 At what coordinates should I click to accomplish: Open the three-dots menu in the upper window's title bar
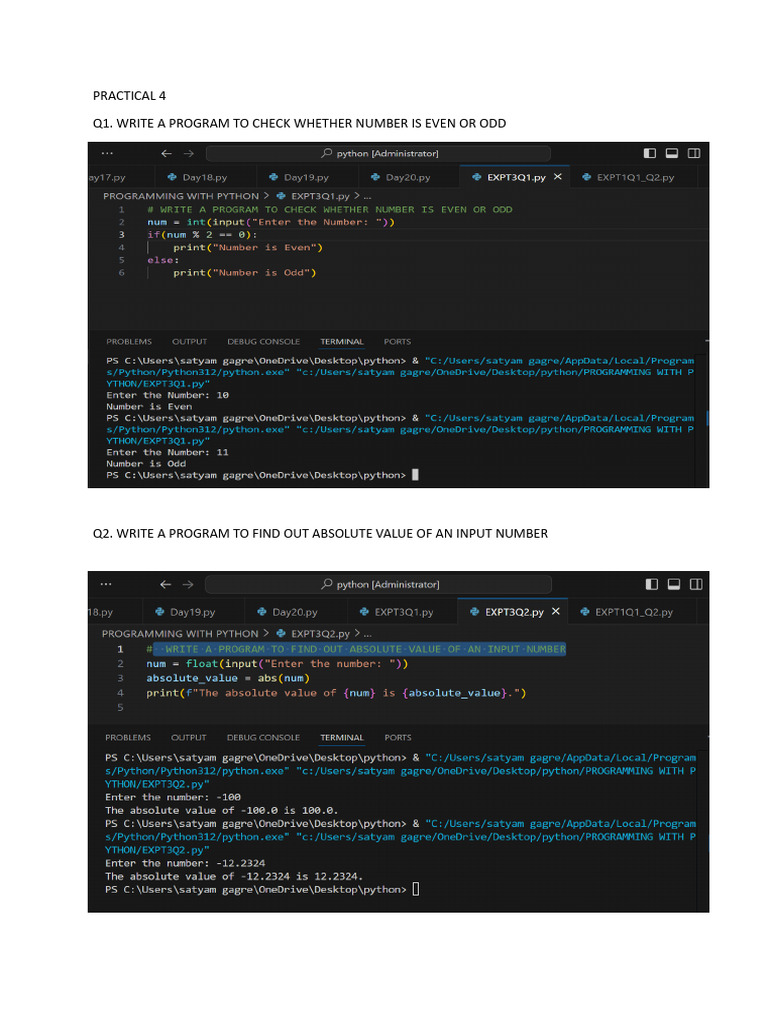point(106,153)
